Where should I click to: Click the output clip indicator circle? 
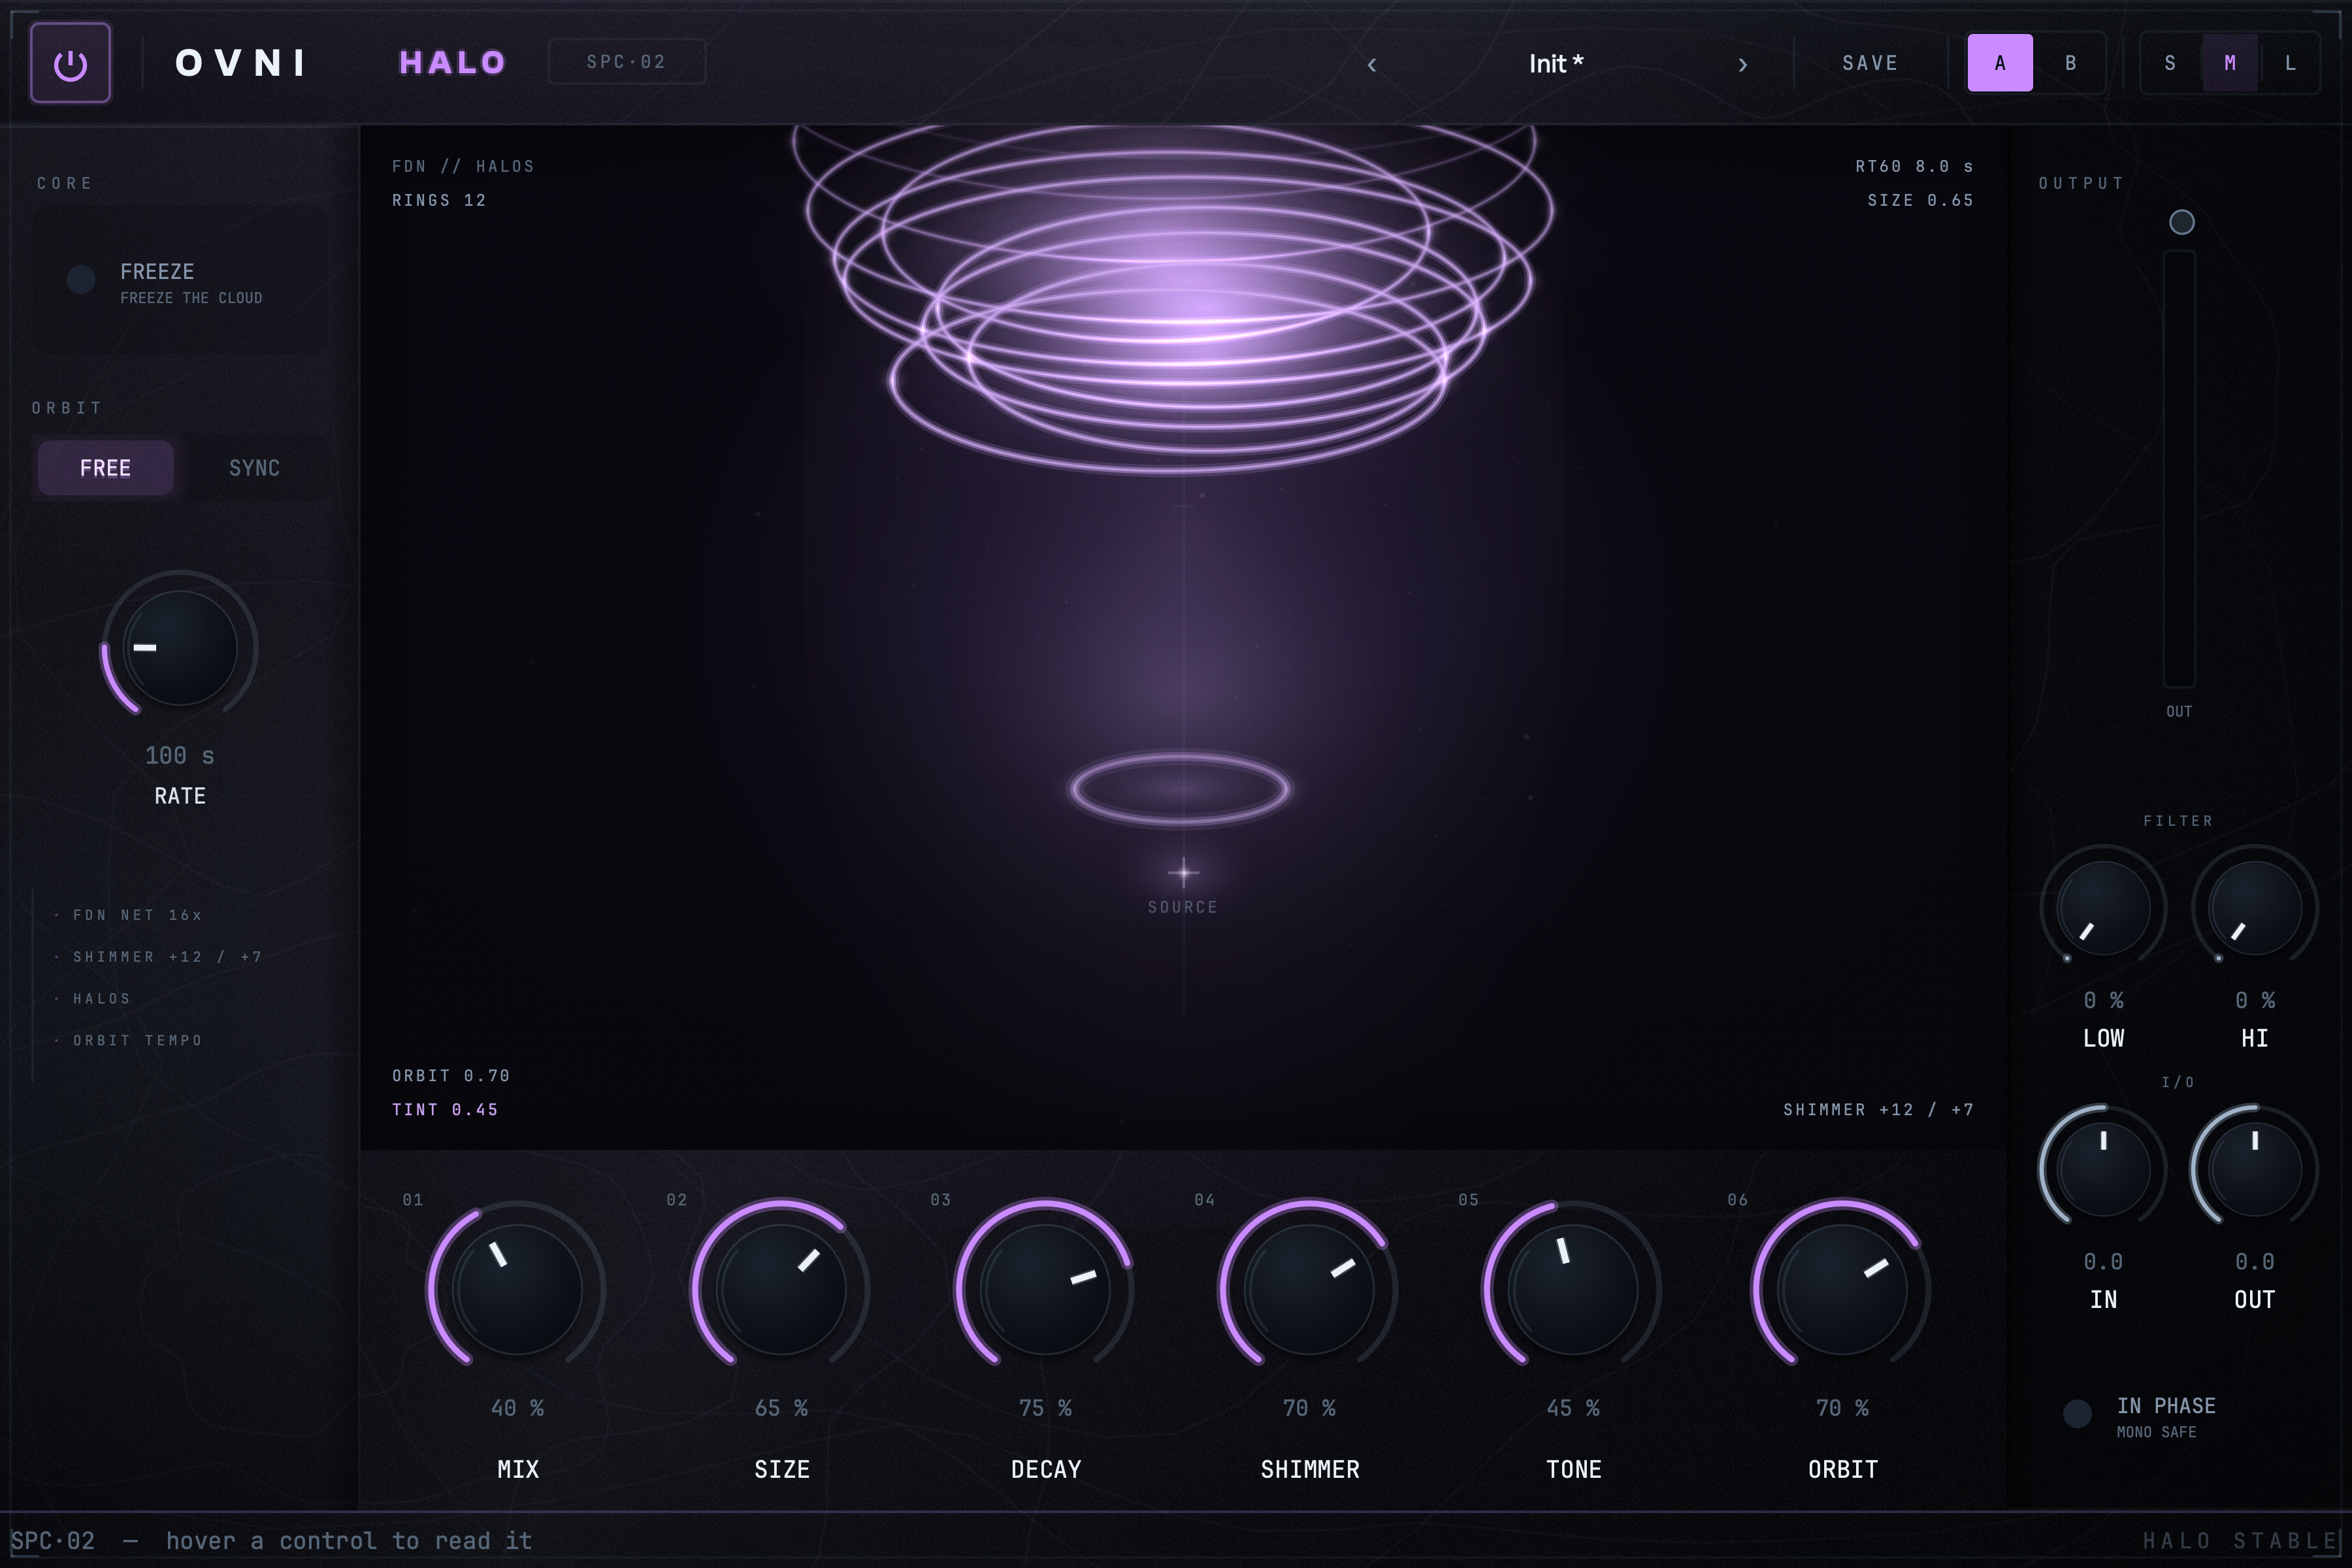coord(2182,222)
